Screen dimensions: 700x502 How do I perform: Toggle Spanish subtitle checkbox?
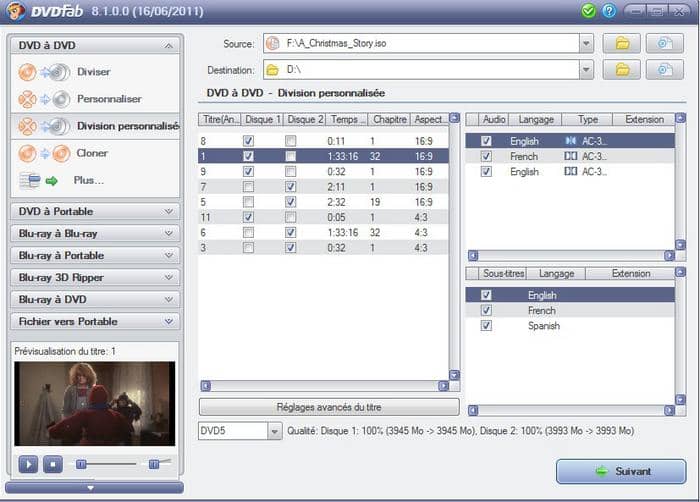click(486, 326)
